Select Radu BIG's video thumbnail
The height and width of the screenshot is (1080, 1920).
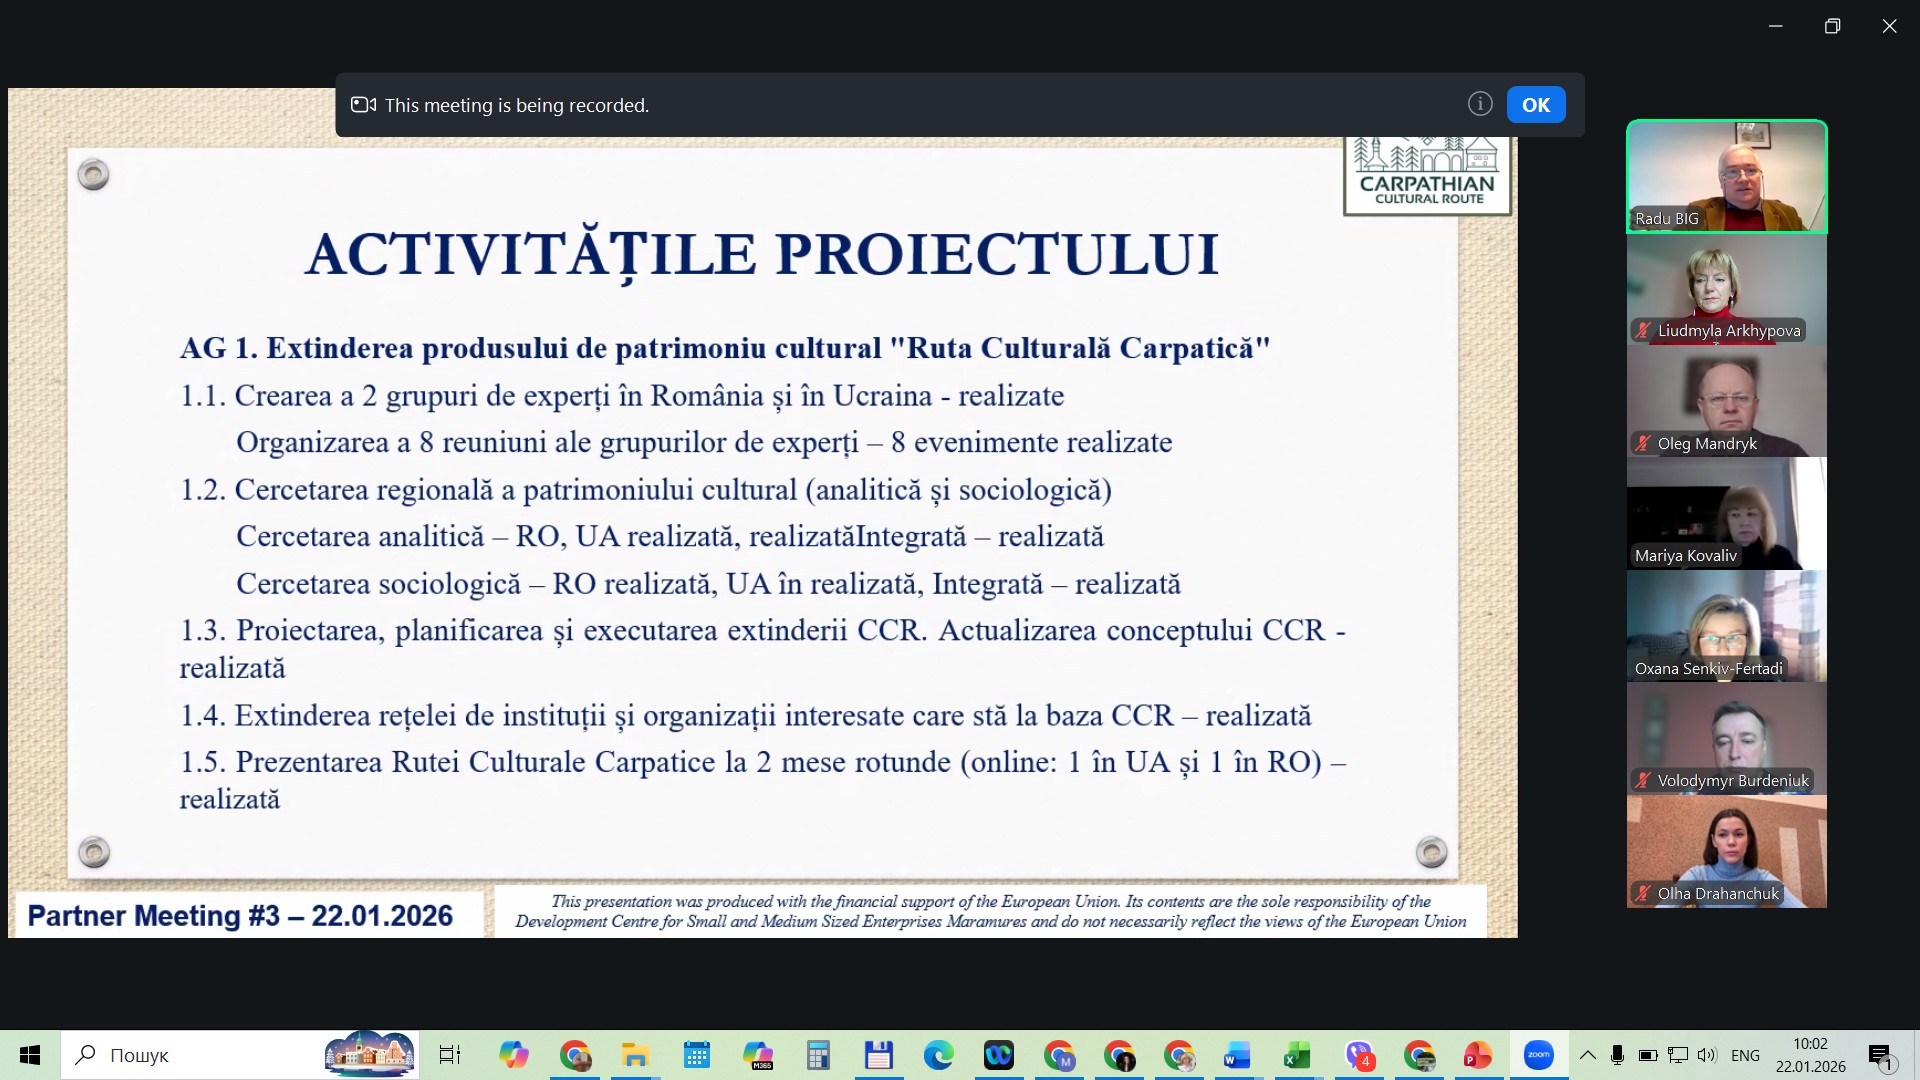(1726, 176)
